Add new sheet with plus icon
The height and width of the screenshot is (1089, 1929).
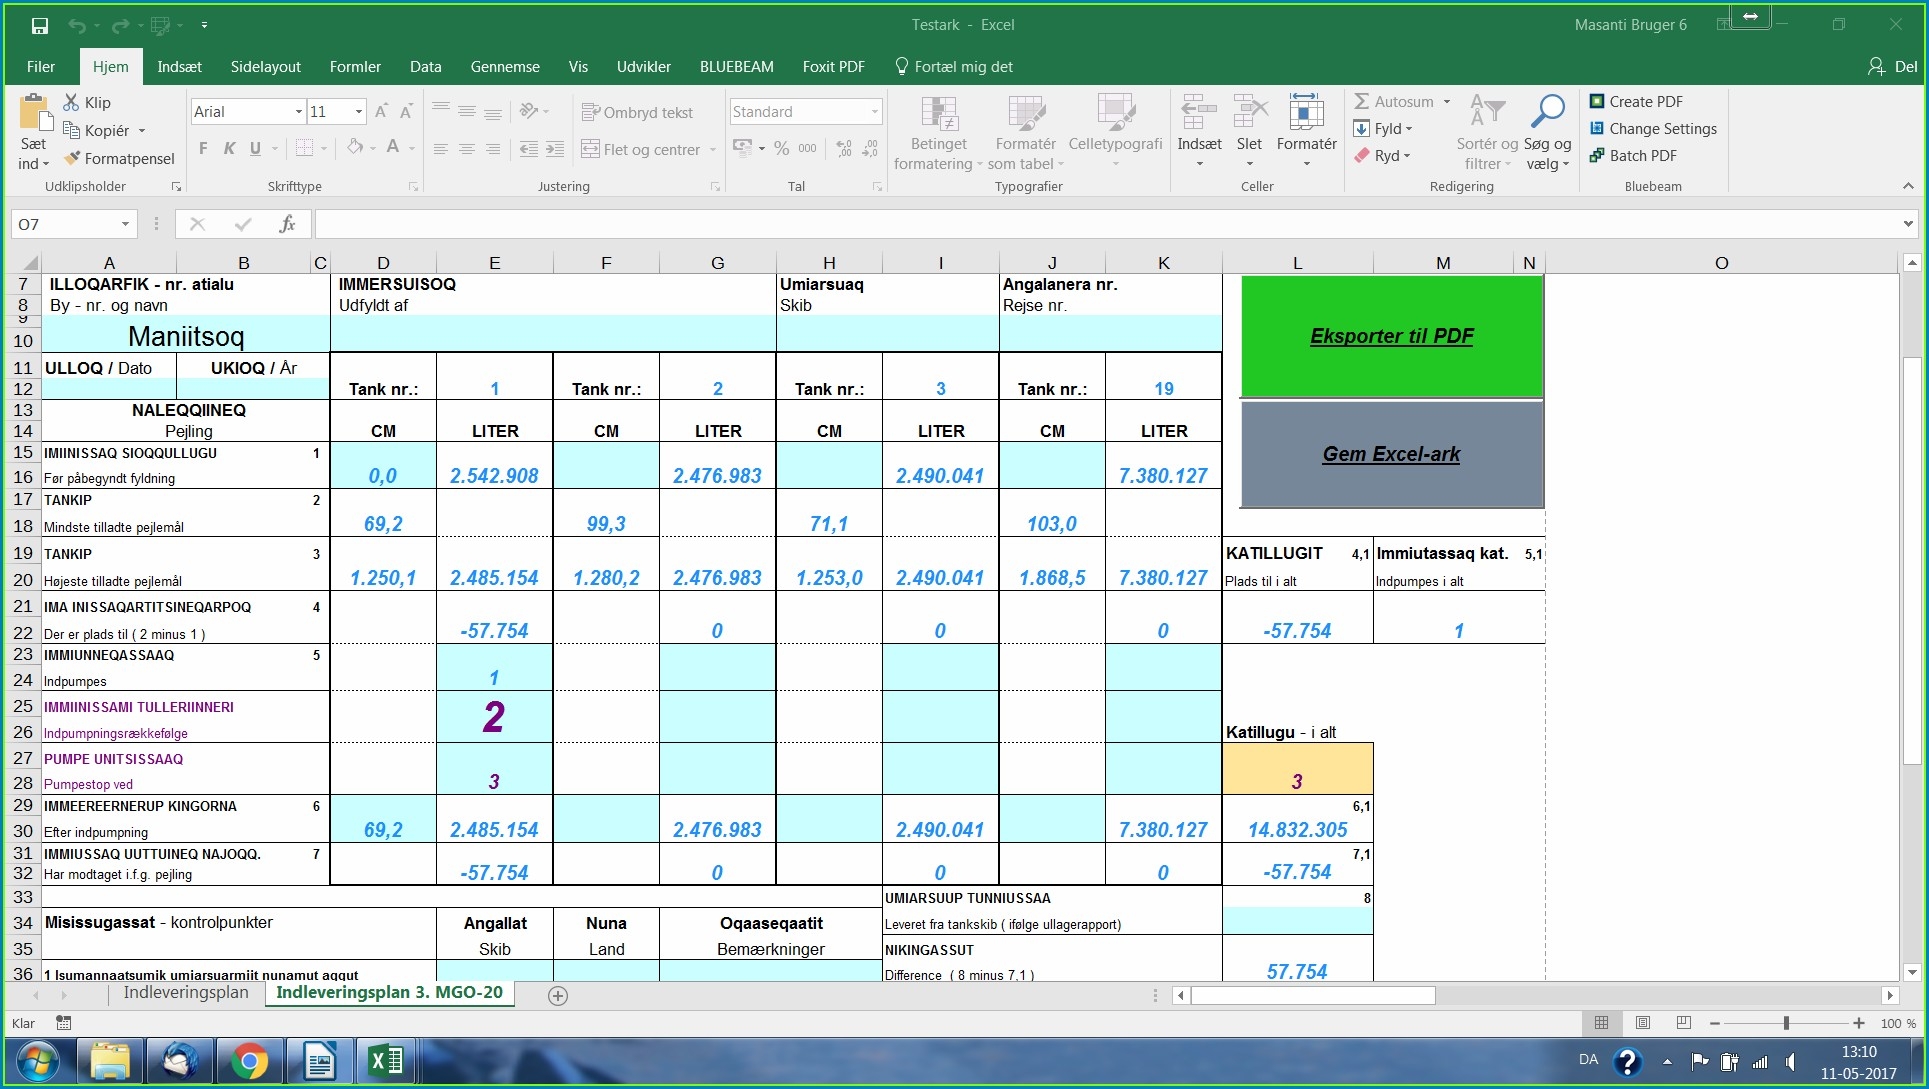pos(558,995)
